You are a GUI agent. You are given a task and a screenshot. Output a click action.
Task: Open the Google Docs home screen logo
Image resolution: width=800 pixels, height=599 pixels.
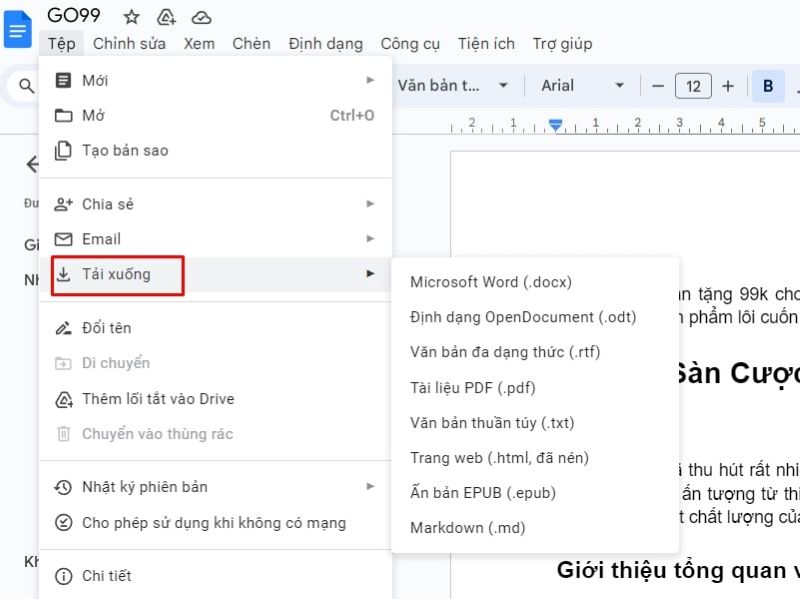tap(16, 28)
